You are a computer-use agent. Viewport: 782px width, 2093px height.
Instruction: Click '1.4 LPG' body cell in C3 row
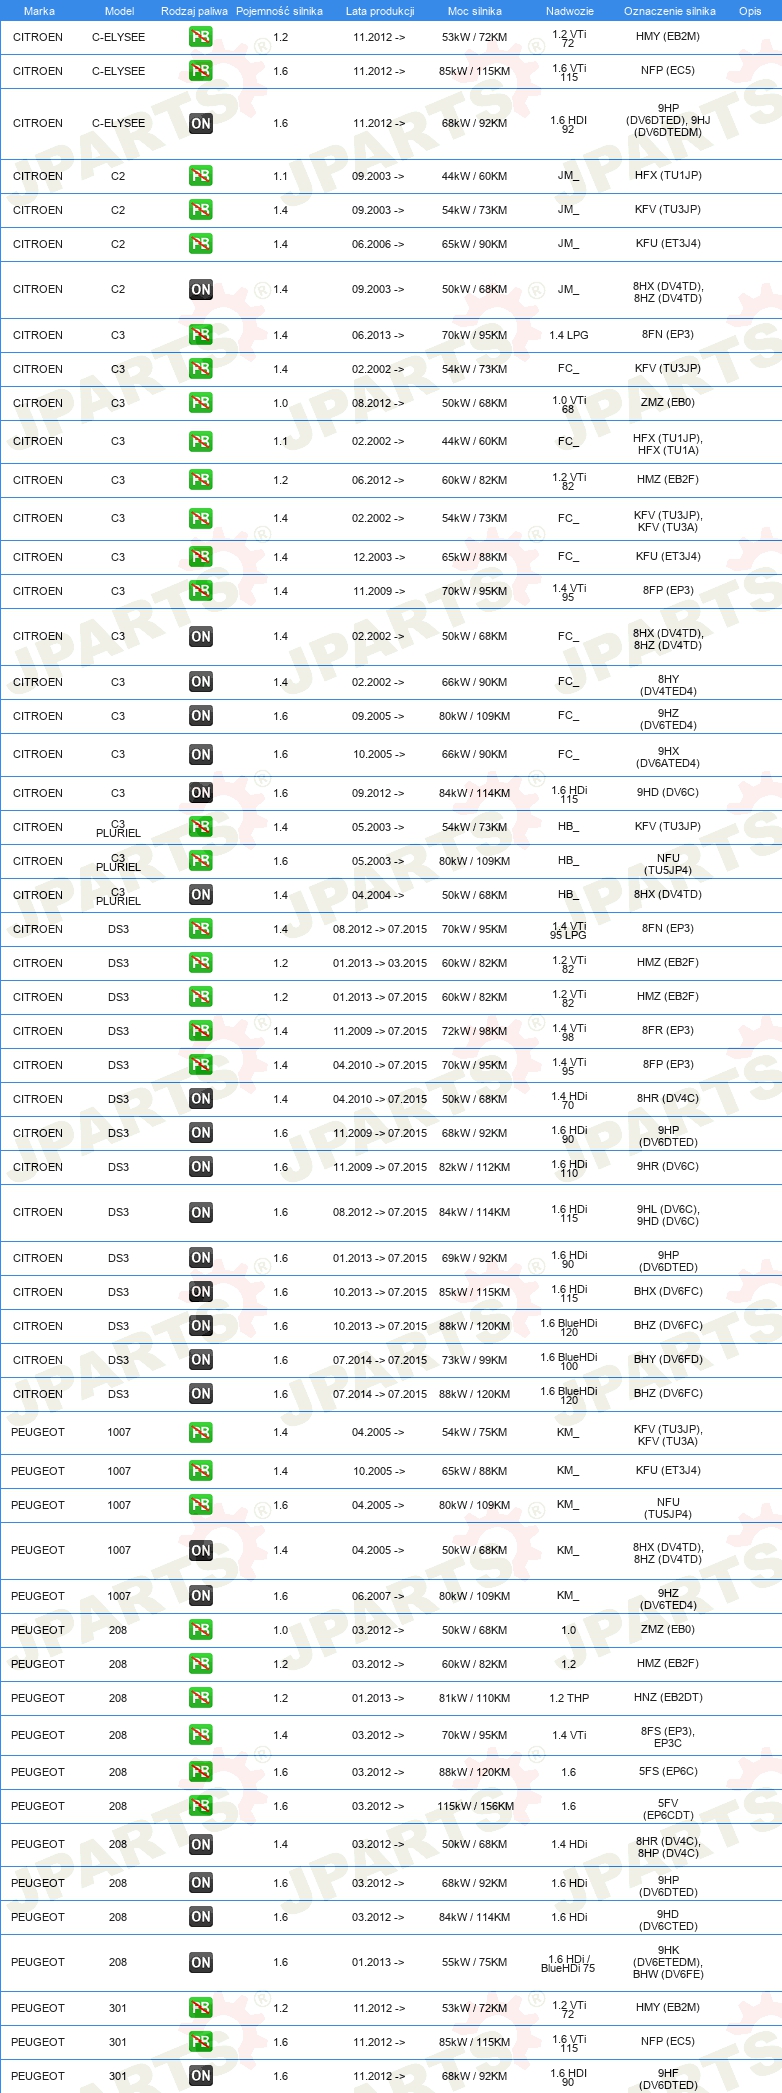569,335
